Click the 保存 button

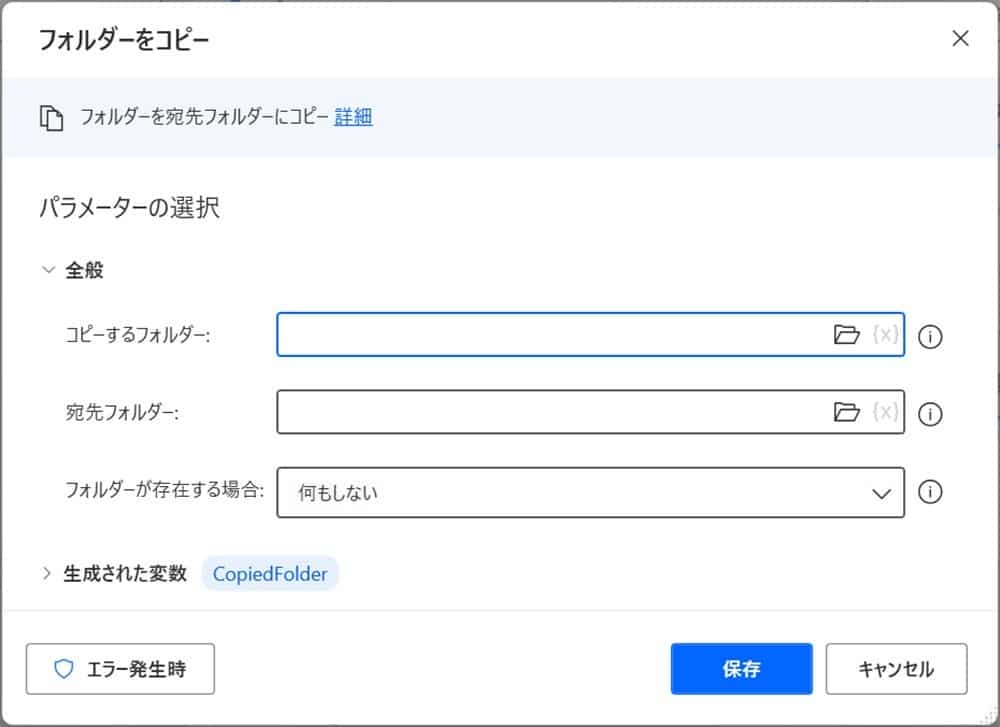tap(741, 668)
